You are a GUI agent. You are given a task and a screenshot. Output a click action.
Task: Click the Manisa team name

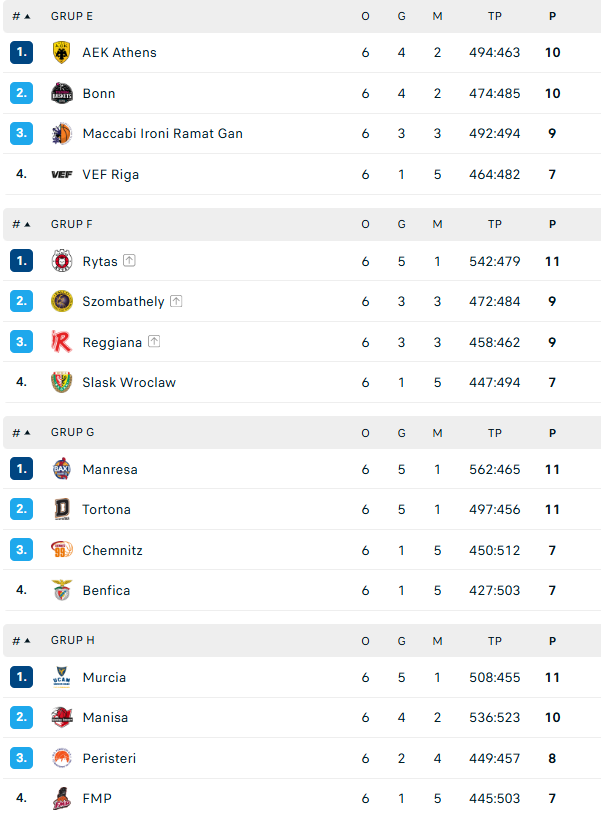click(x=105, y=718)
